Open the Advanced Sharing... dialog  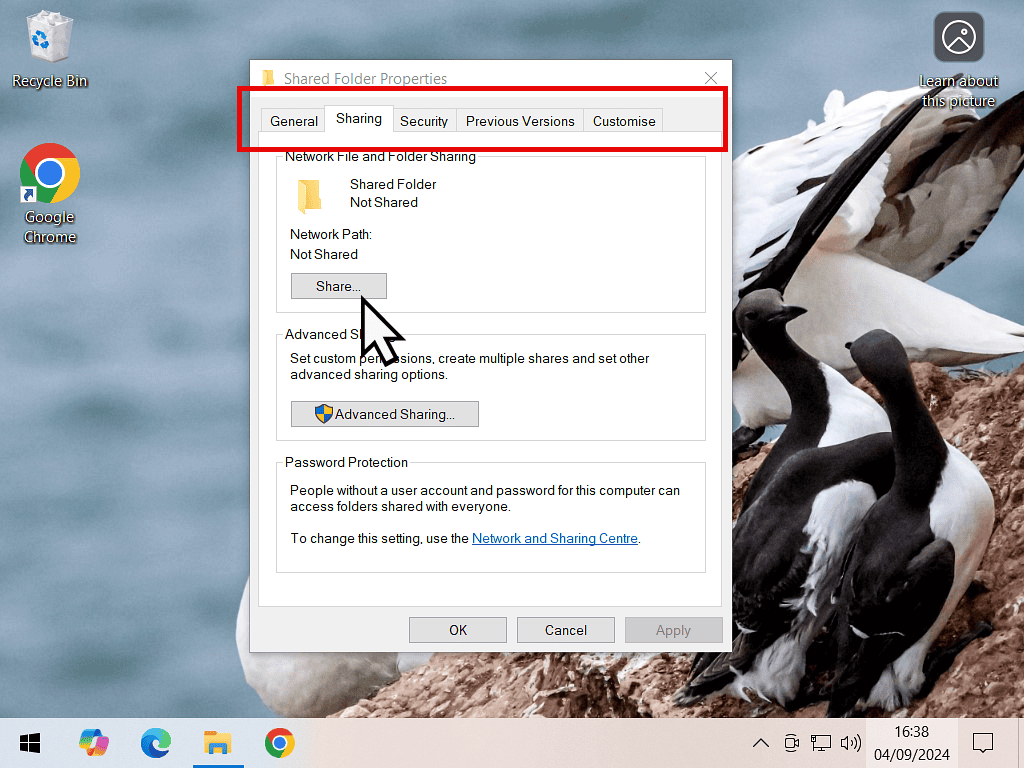click(385, 414)
